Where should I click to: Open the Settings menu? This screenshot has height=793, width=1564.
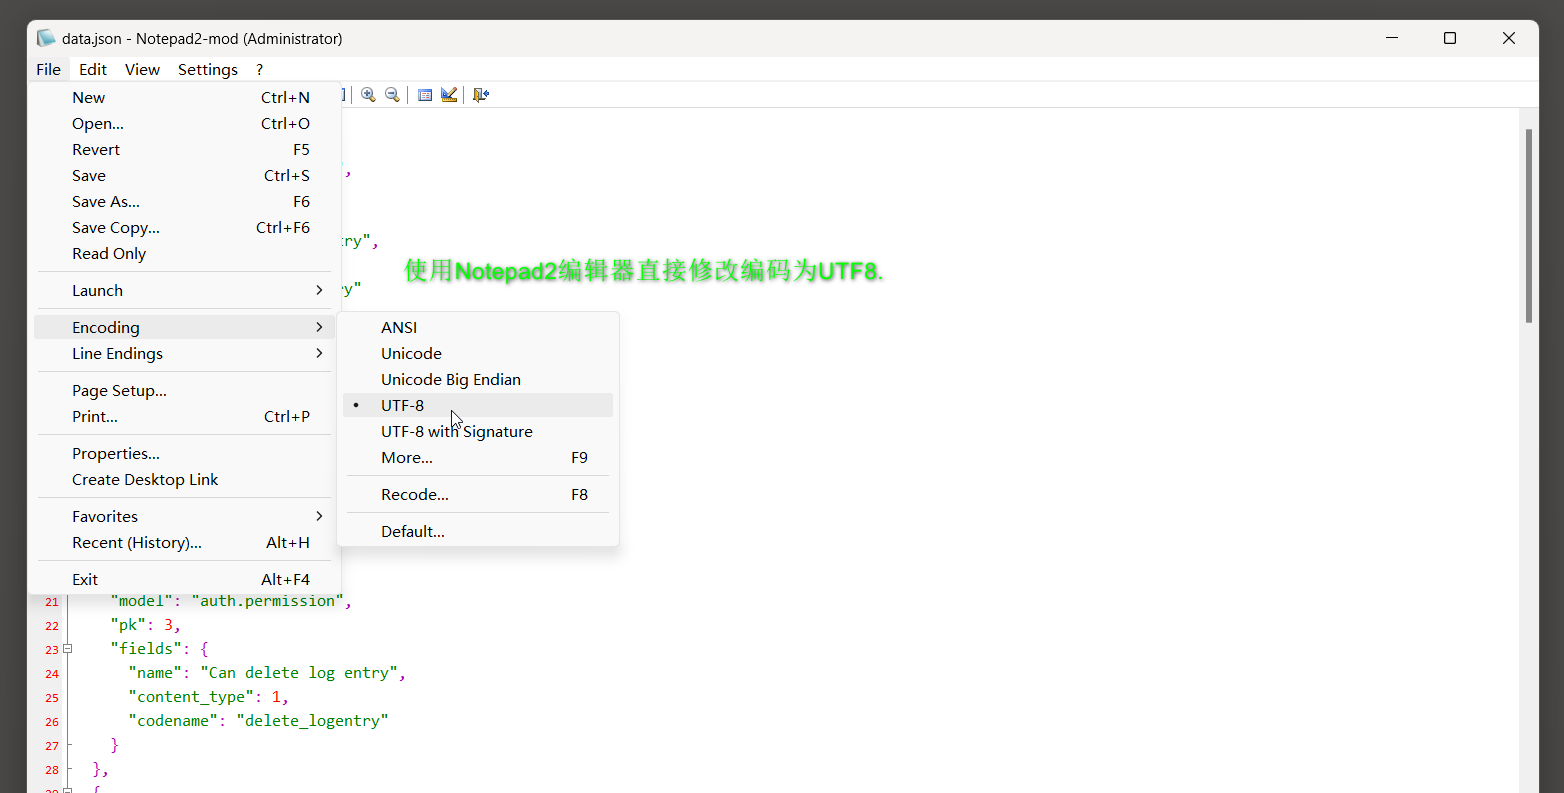[208, 69]
